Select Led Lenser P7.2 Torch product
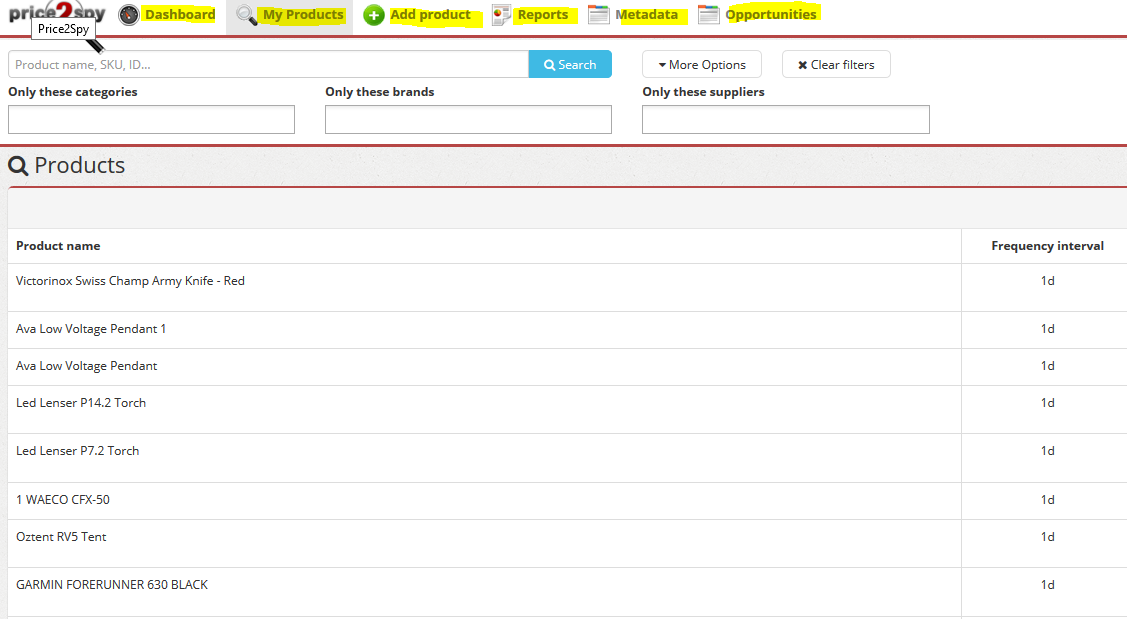The width and height of the screenshot is (1127, 619). (78, 451)
